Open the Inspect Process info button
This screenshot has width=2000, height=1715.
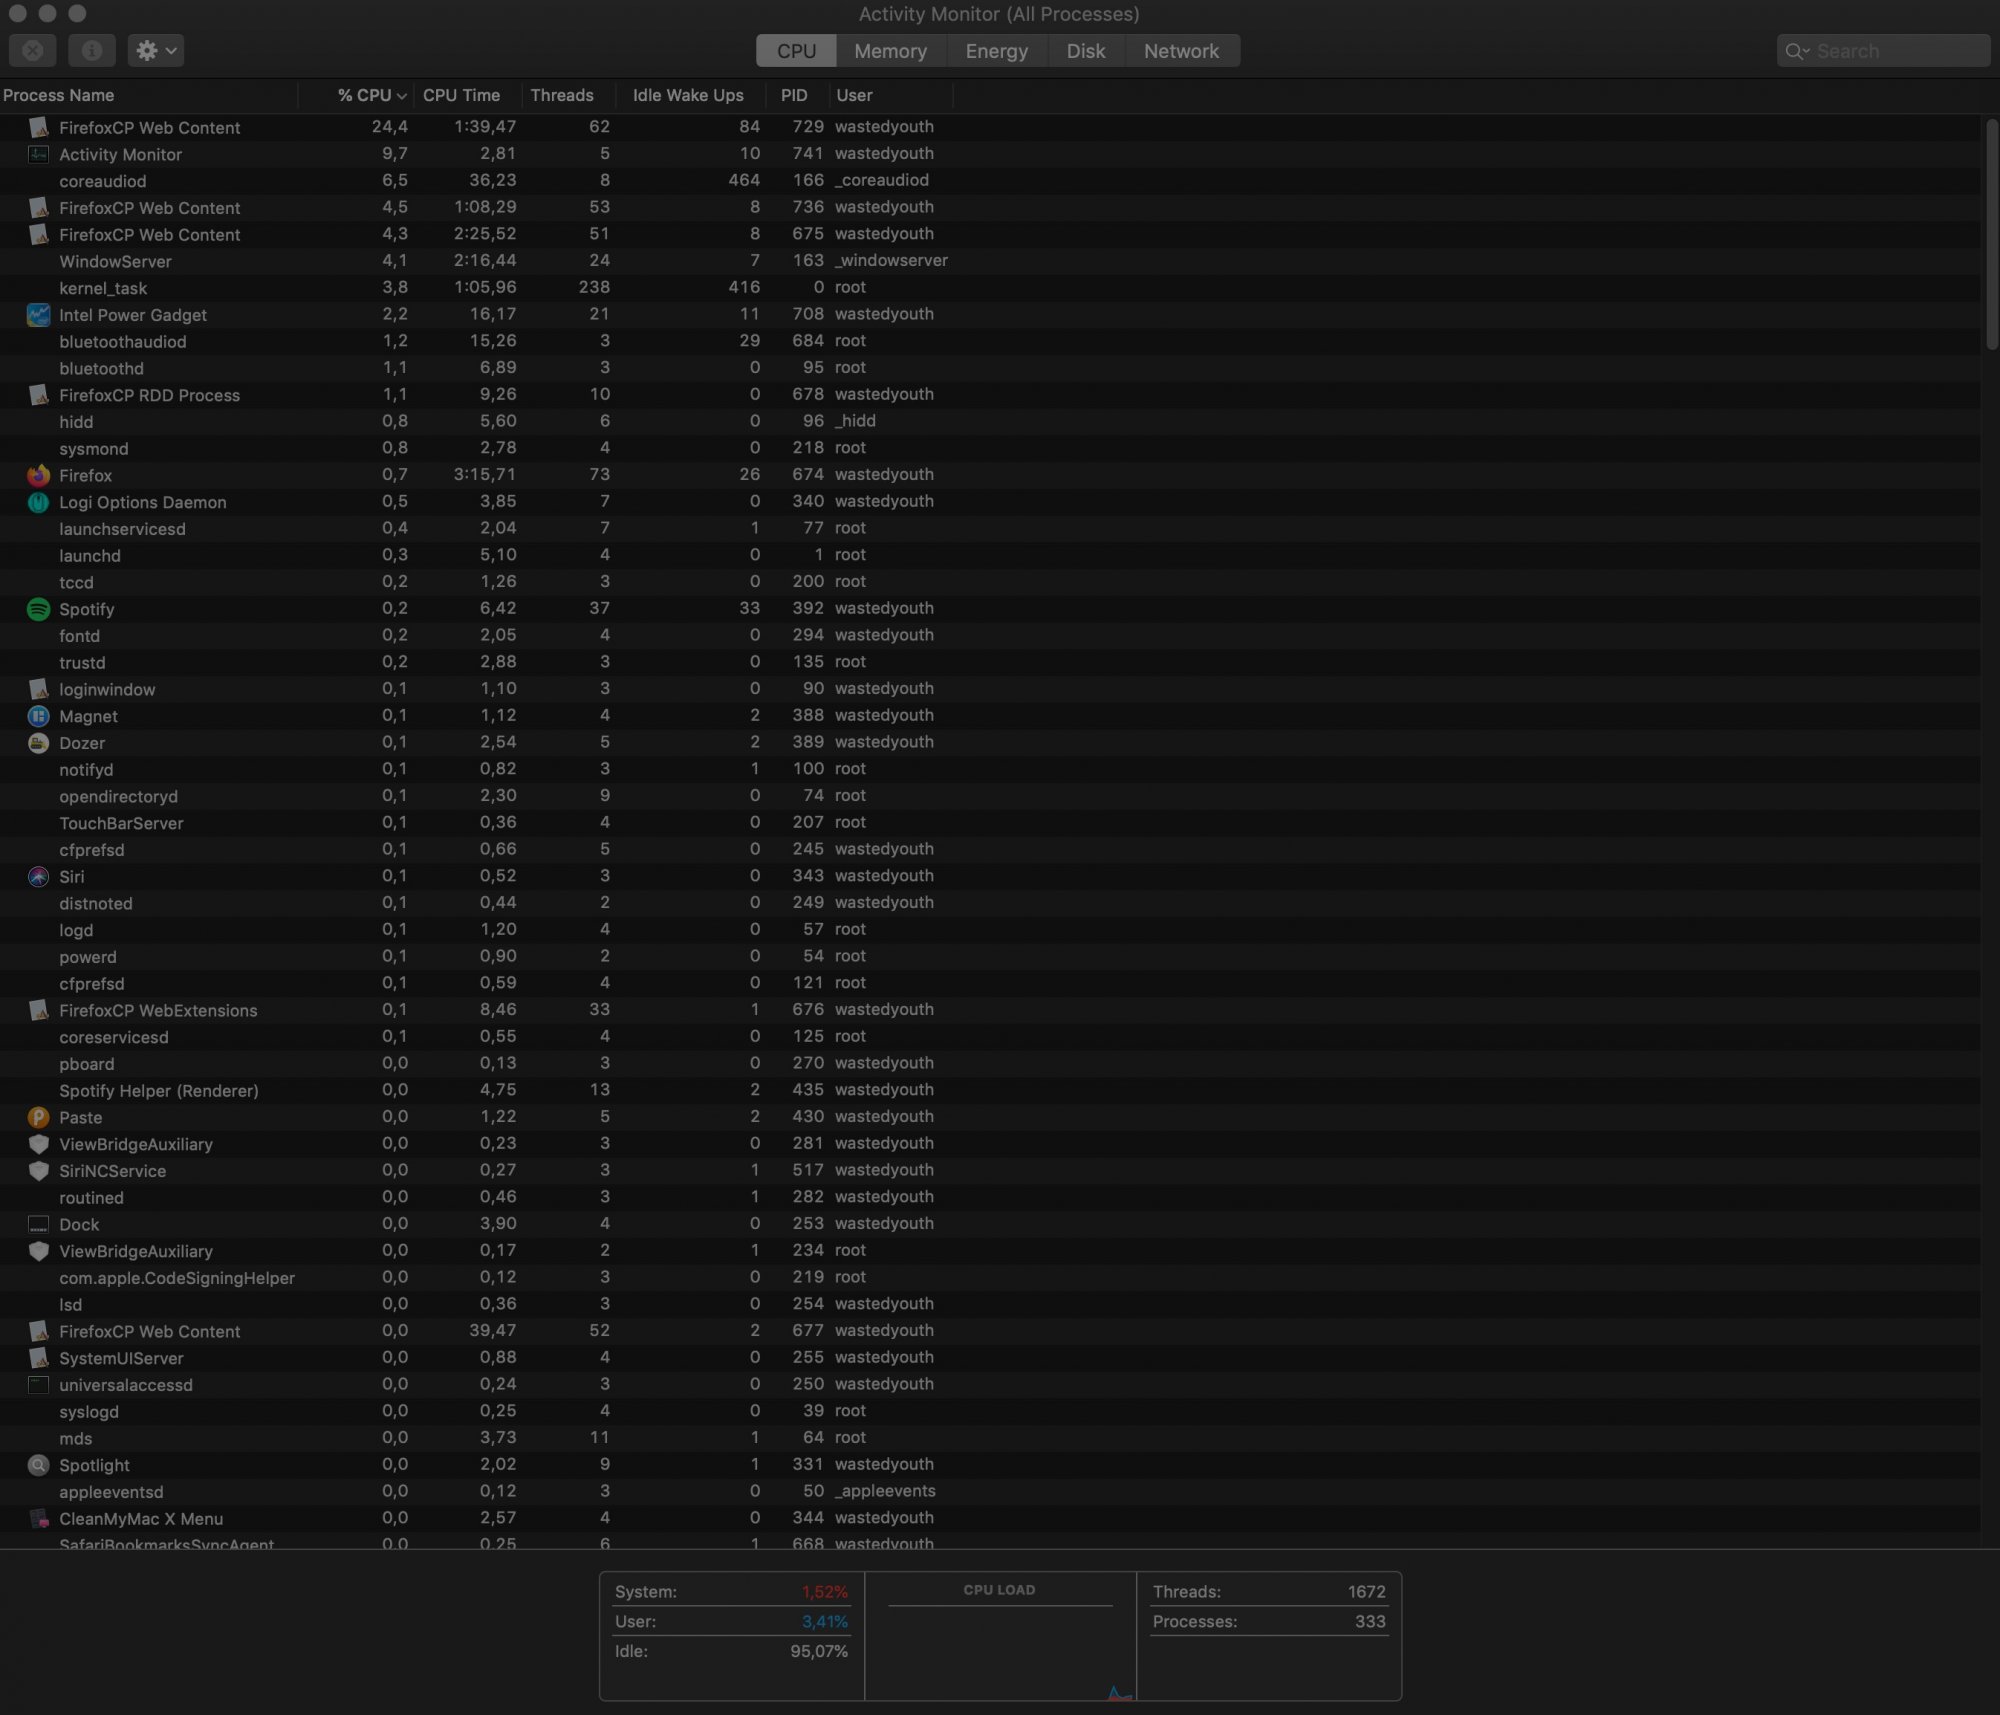[92, 50]
